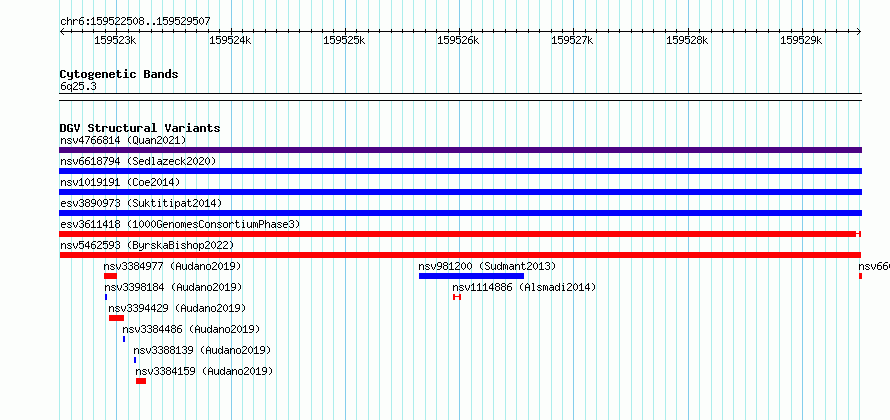Open the nsv1019191 (Coe2014) label
Screen dimensions: 890x420
120,182
